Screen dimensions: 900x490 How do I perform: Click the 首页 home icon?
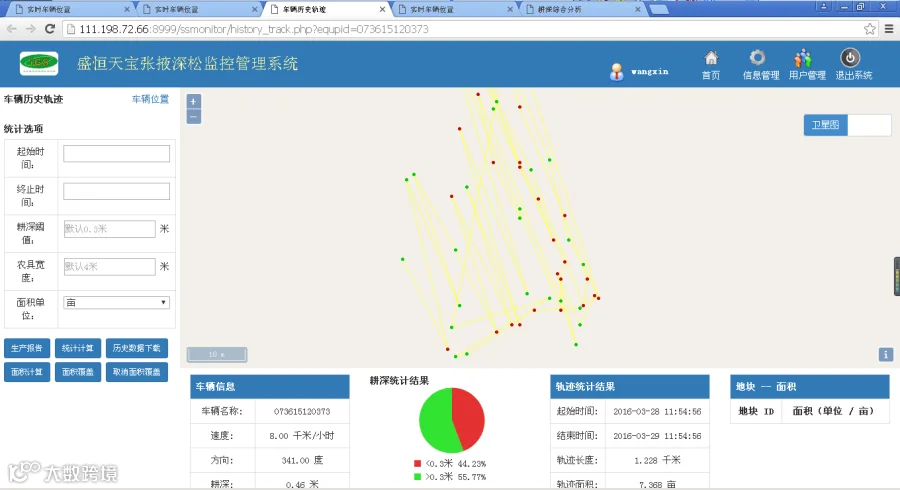click(711, 58)
